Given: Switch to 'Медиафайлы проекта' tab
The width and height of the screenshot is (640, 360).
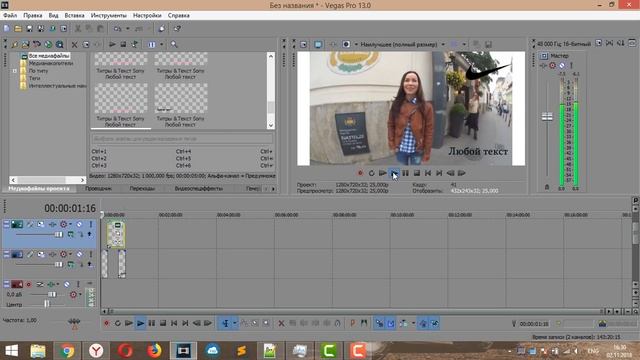Looking at the screenshot, I should pos(39,189).
